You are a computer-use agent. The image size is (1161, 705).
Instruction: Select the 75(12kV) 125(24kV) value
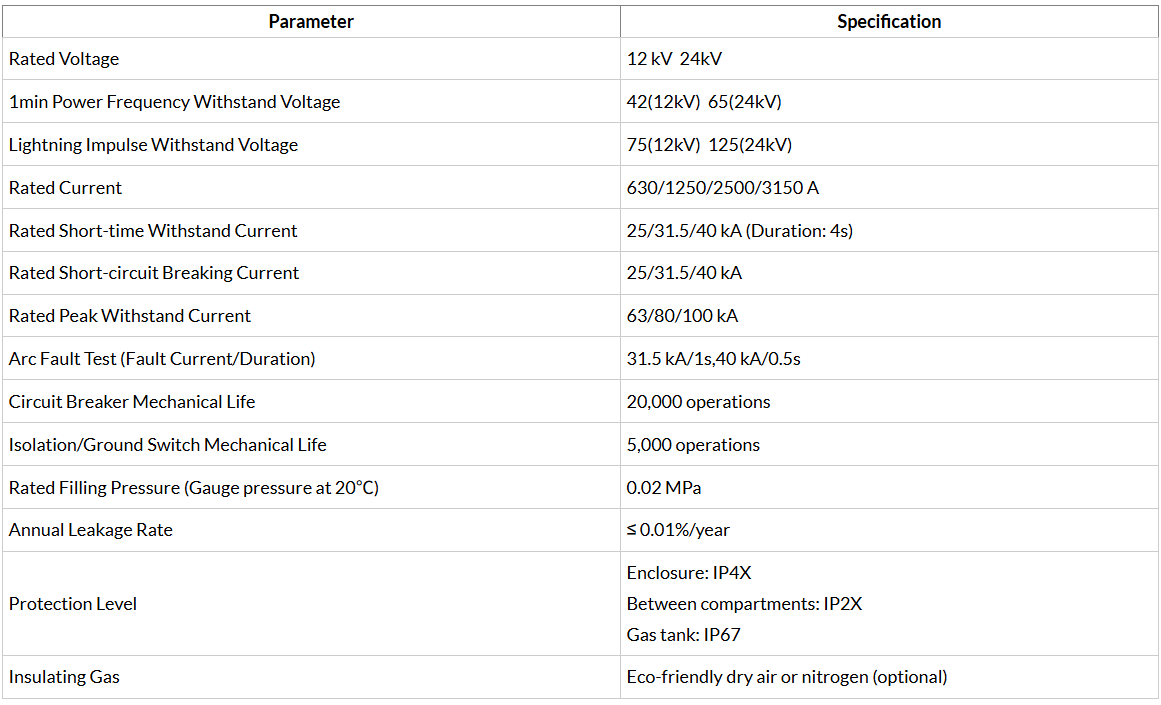click(709, 145)
